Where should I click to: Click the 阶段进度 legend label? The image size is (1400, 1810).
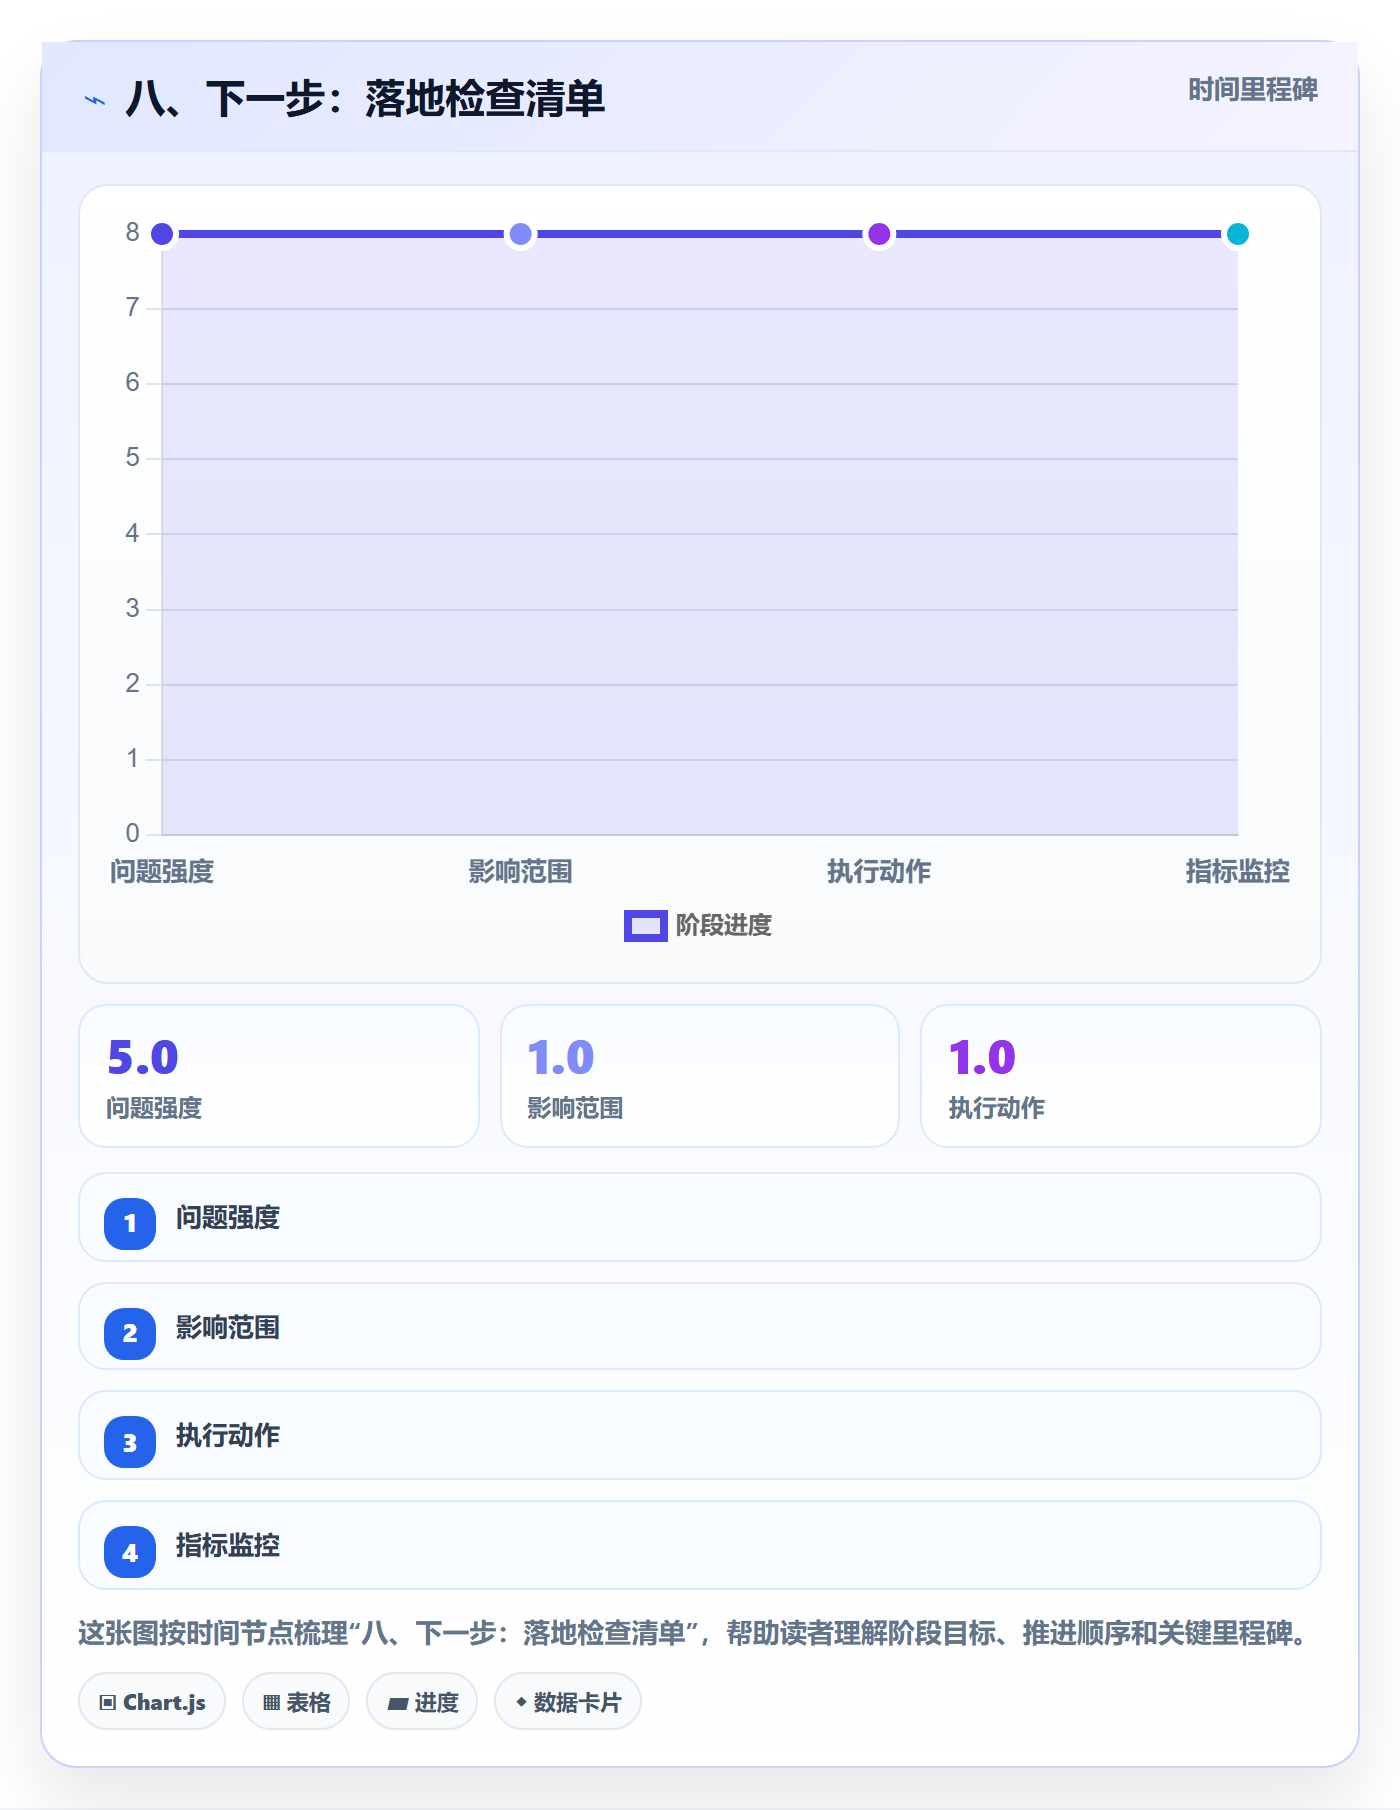724,926
